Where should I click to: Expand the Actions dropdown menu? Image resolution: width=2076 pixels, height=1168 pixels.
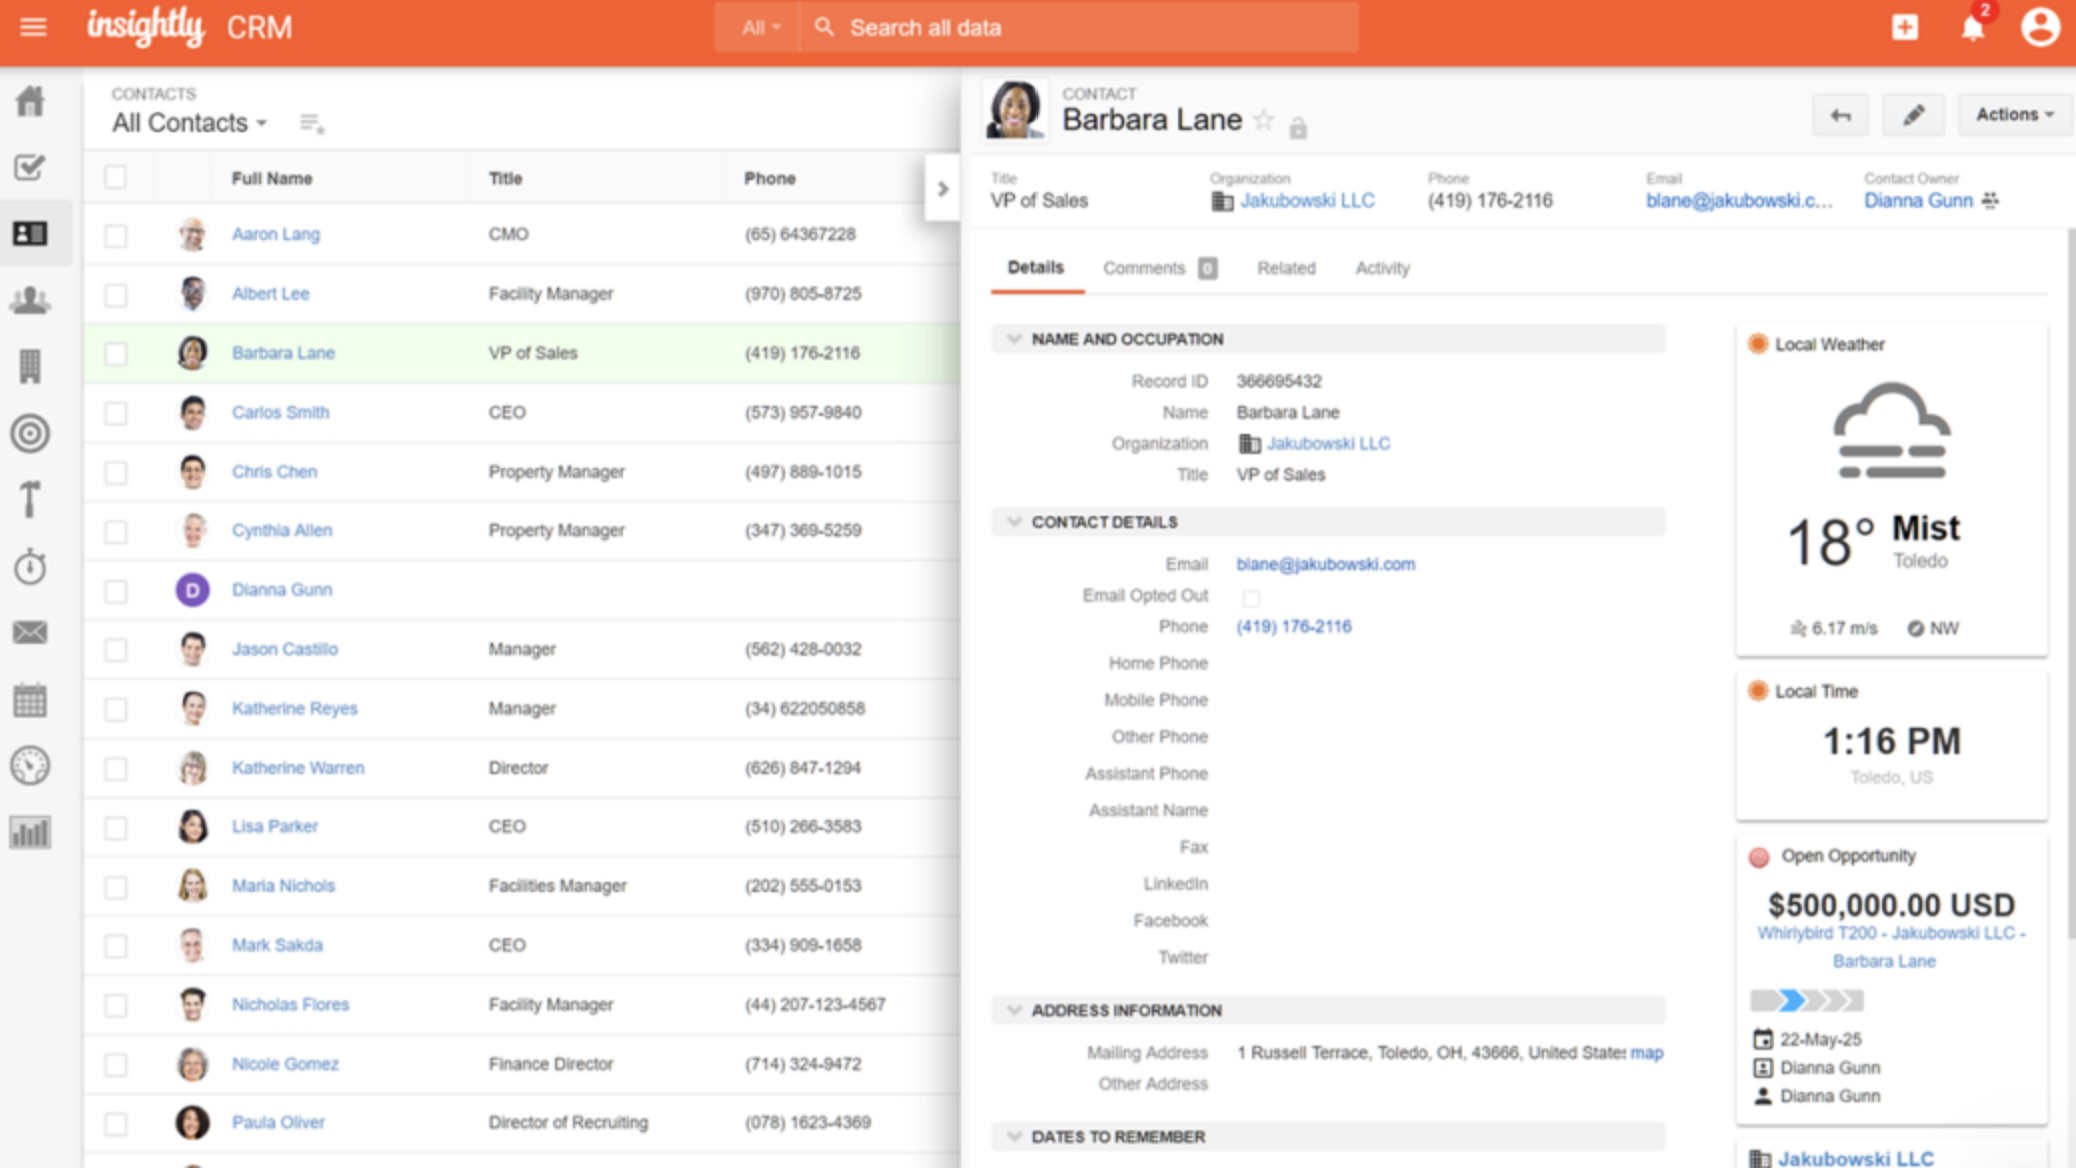click(x=2014, y=115)
